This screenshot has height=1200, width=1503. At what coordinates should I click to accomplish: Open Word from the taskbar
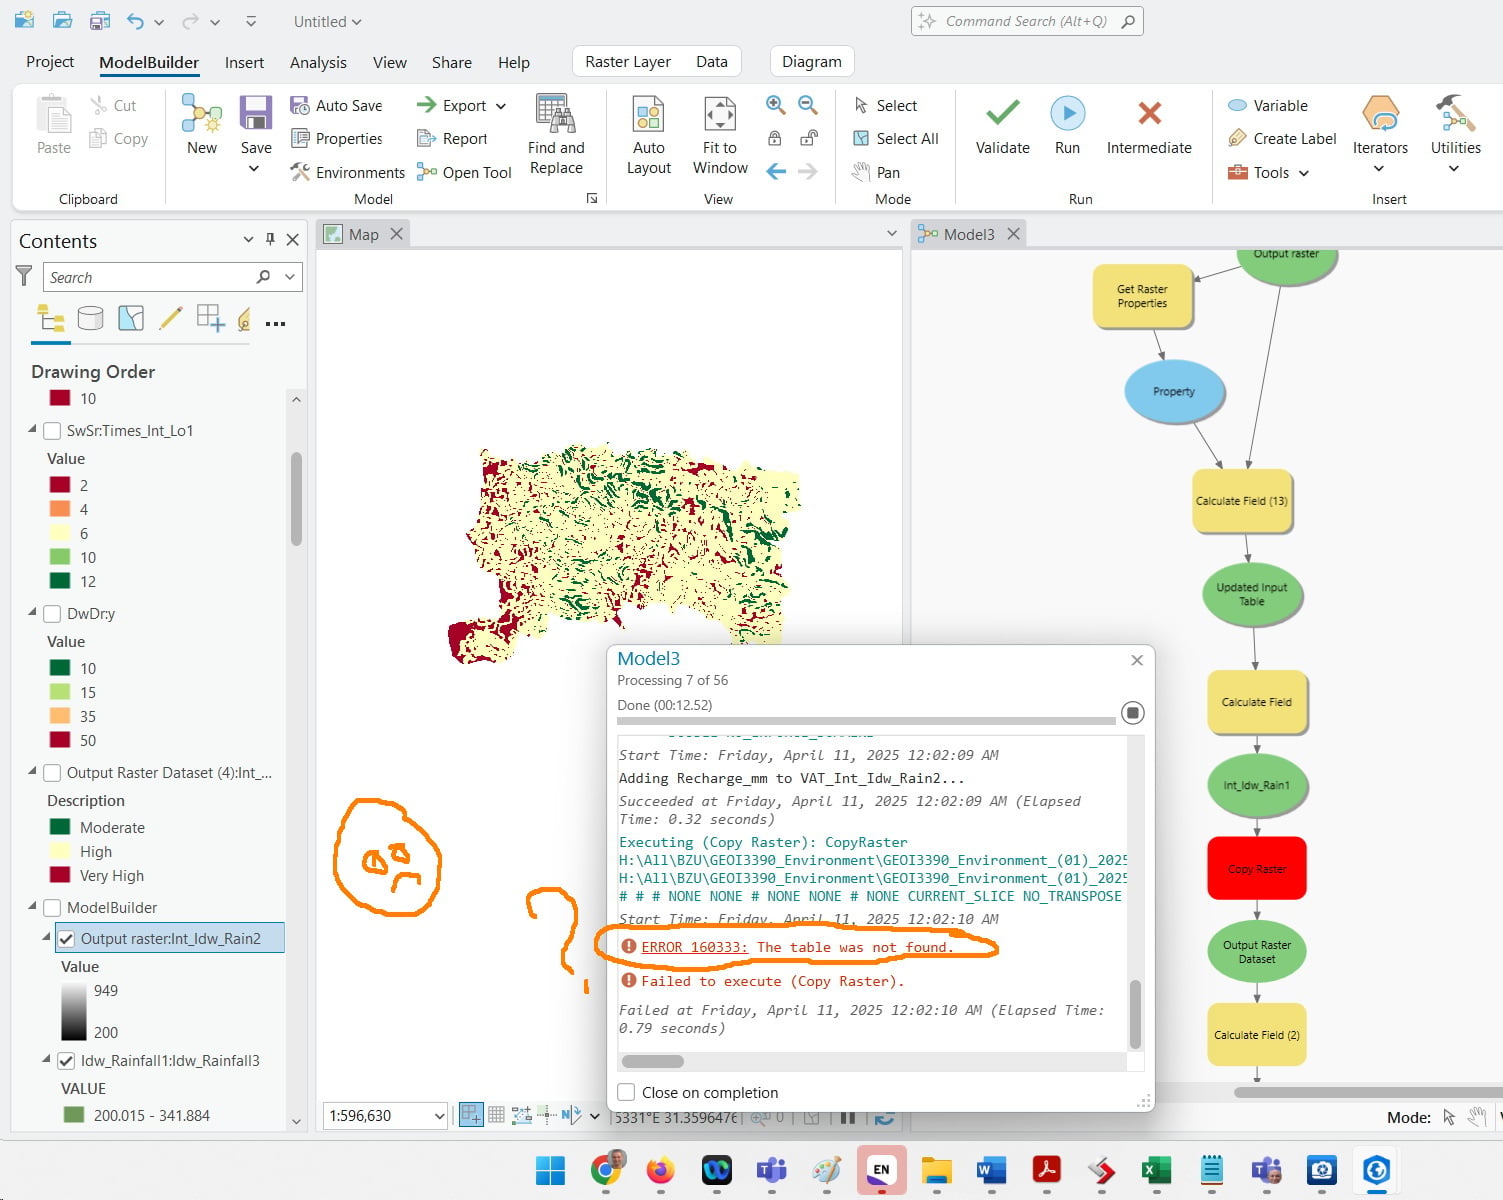(x=990, y=1170)
